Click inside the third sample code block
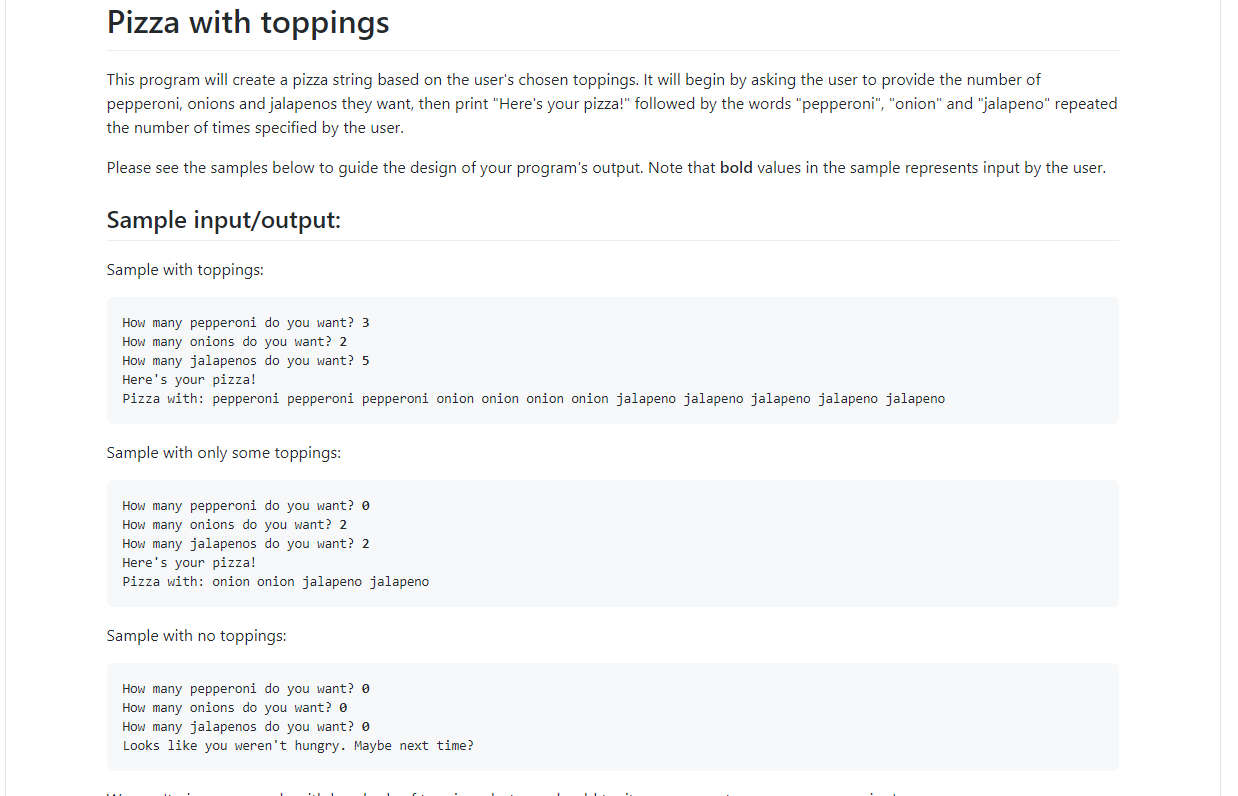 [612, 716]
